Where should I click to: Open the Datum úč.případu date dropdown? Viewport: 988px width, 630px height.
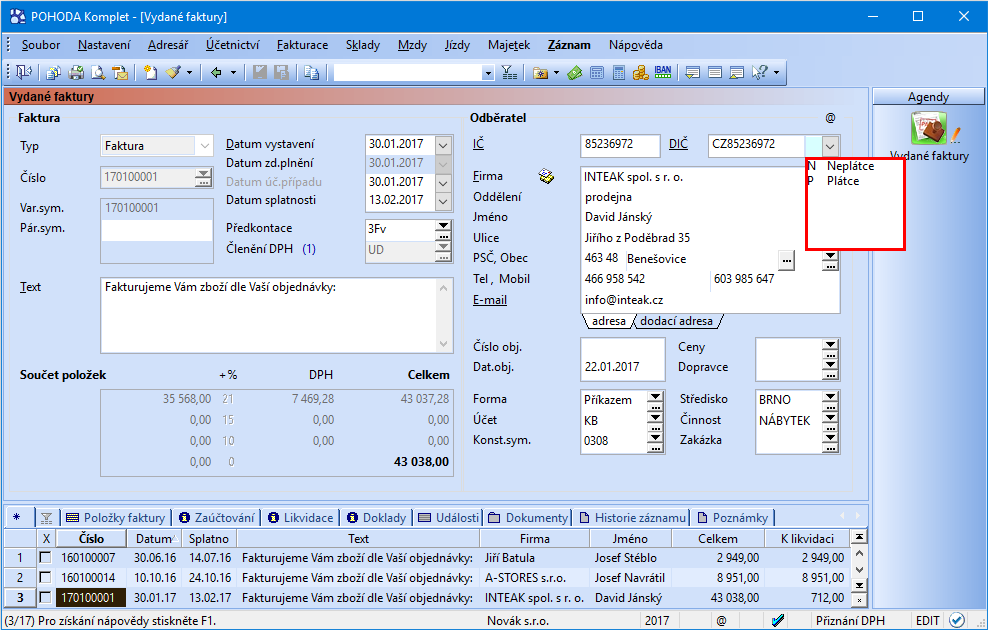(x=444, y=183)
